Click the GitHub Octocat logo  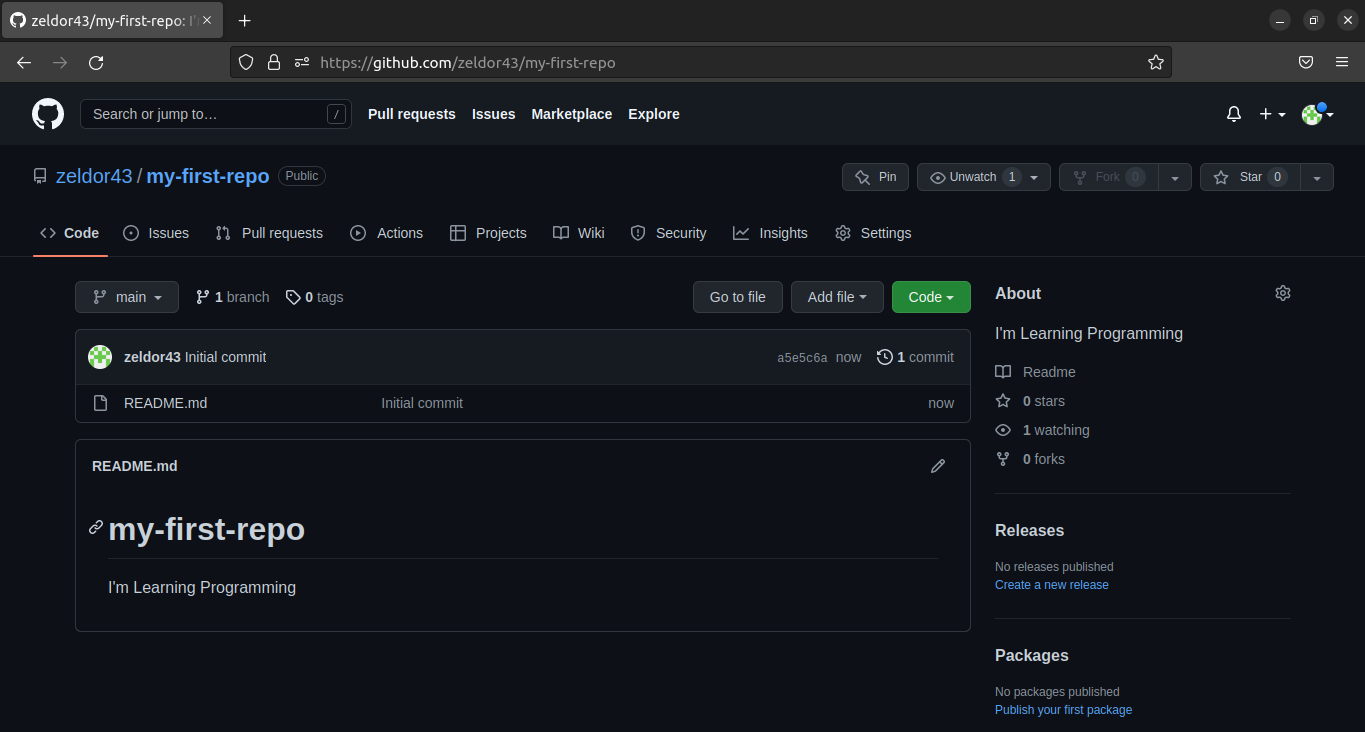coord(48,114)
